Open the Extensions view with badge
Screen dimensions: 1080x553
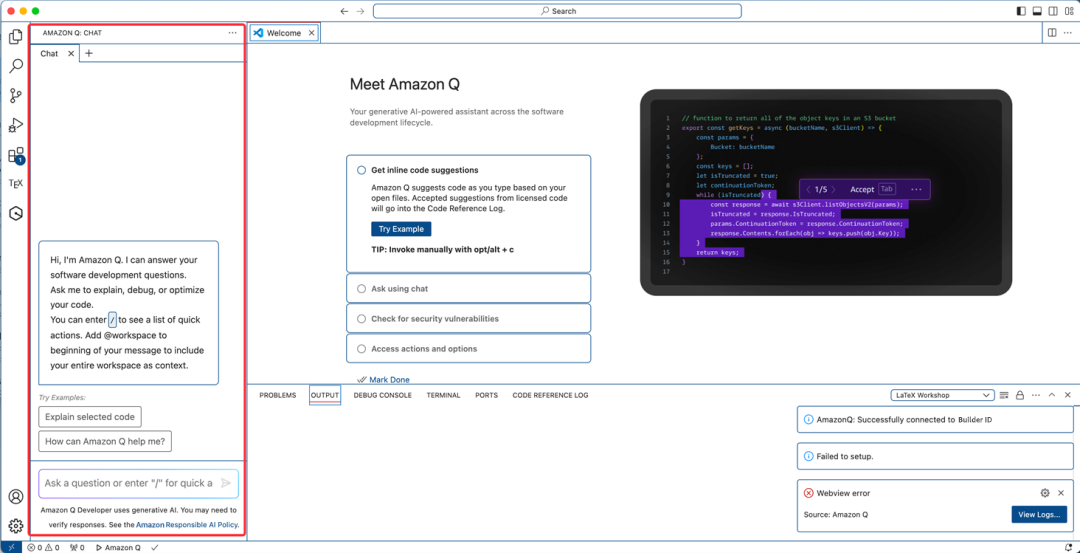coord(16,156)
